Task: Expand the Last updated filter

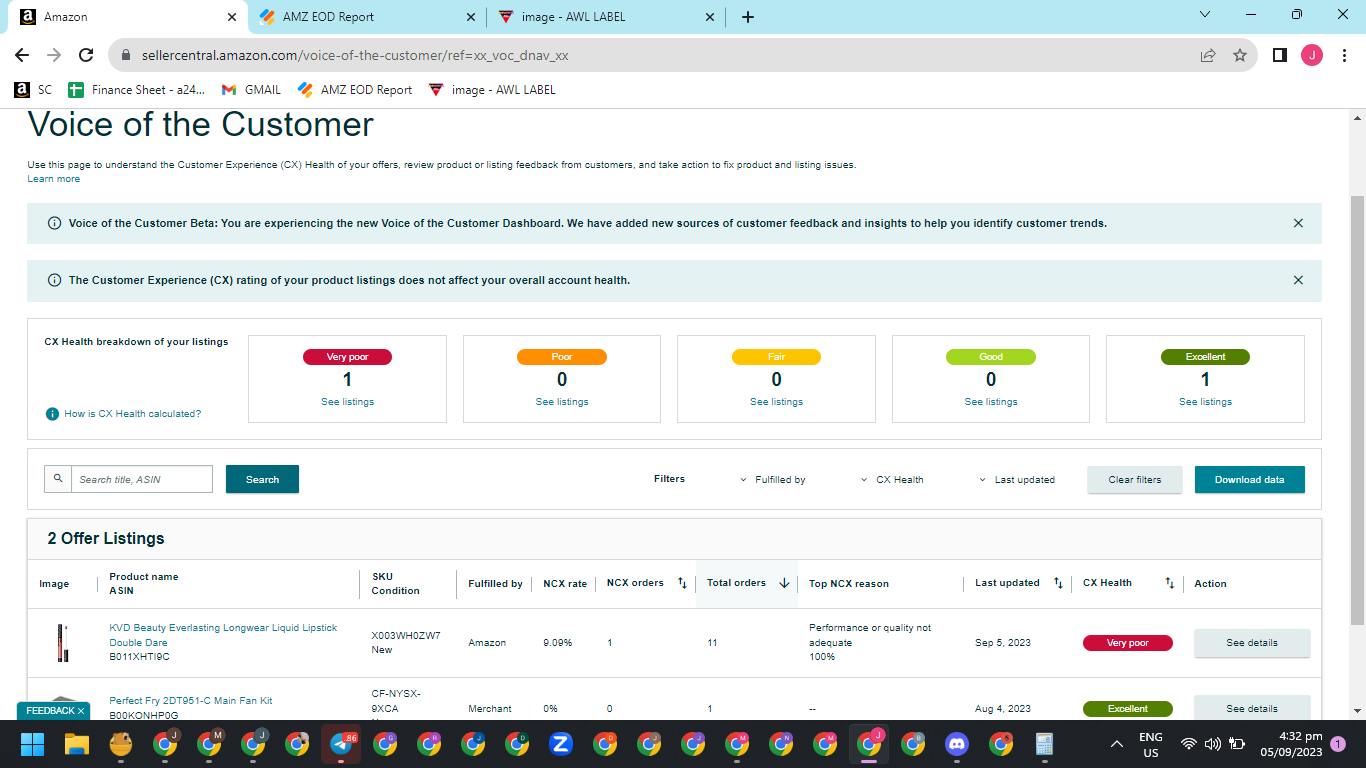Action: pyautogui.click(x=1017, y=480)
